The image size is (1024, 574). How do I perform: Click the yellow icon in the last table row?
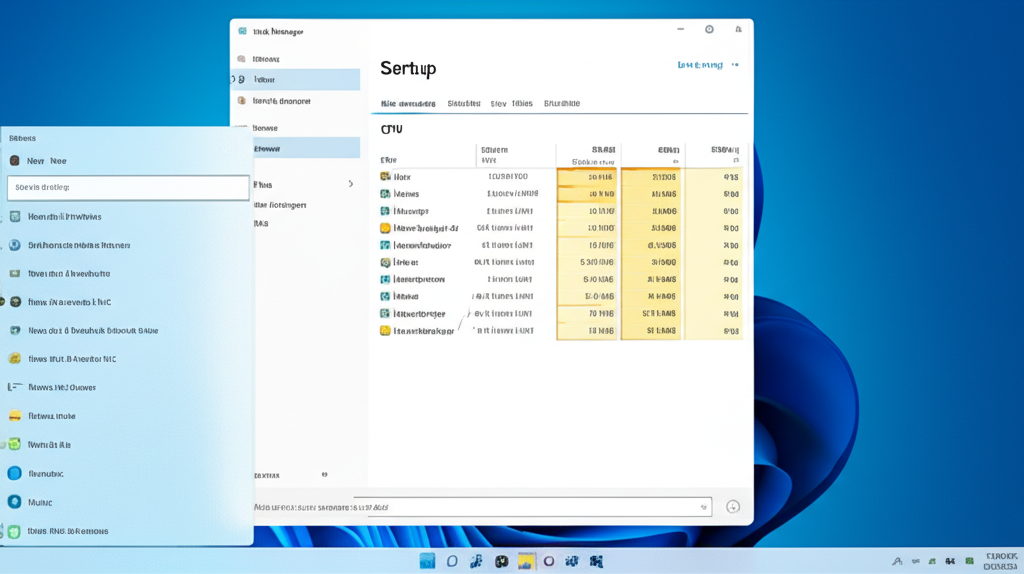385,330
